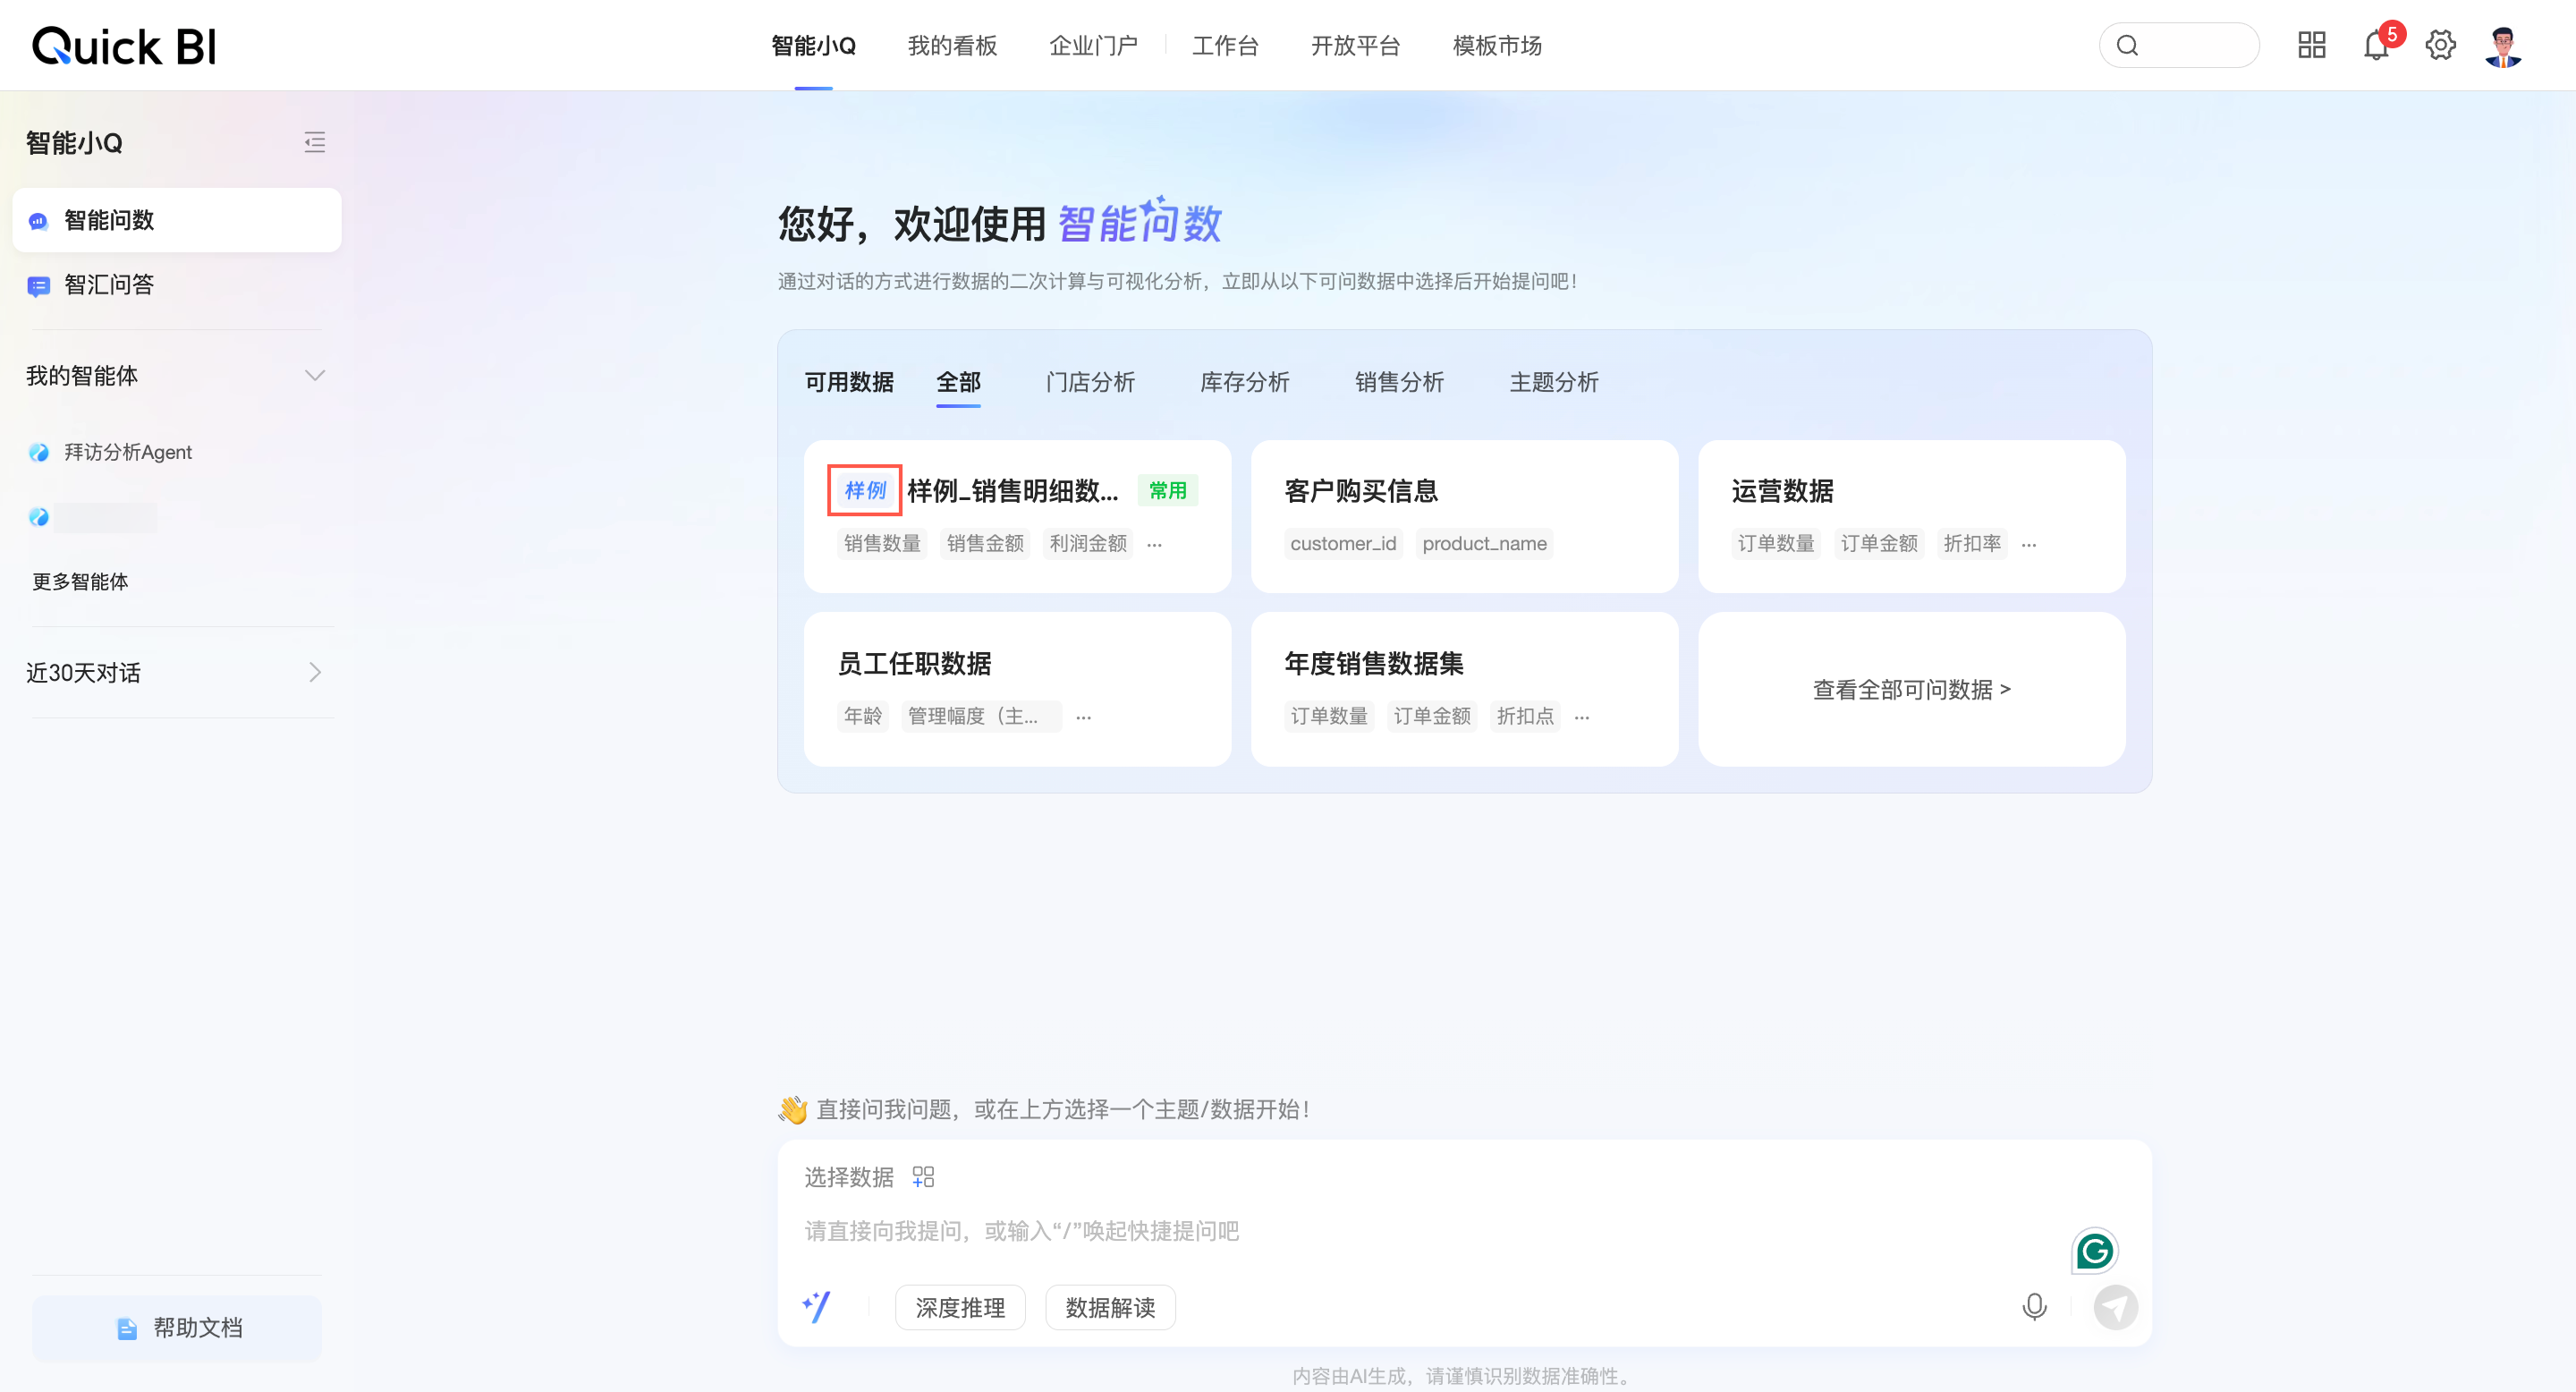Open 工作台 in top navigation
Image resolution: width=2576 pixels, height=1392 pixels.
pos(1224,46)
